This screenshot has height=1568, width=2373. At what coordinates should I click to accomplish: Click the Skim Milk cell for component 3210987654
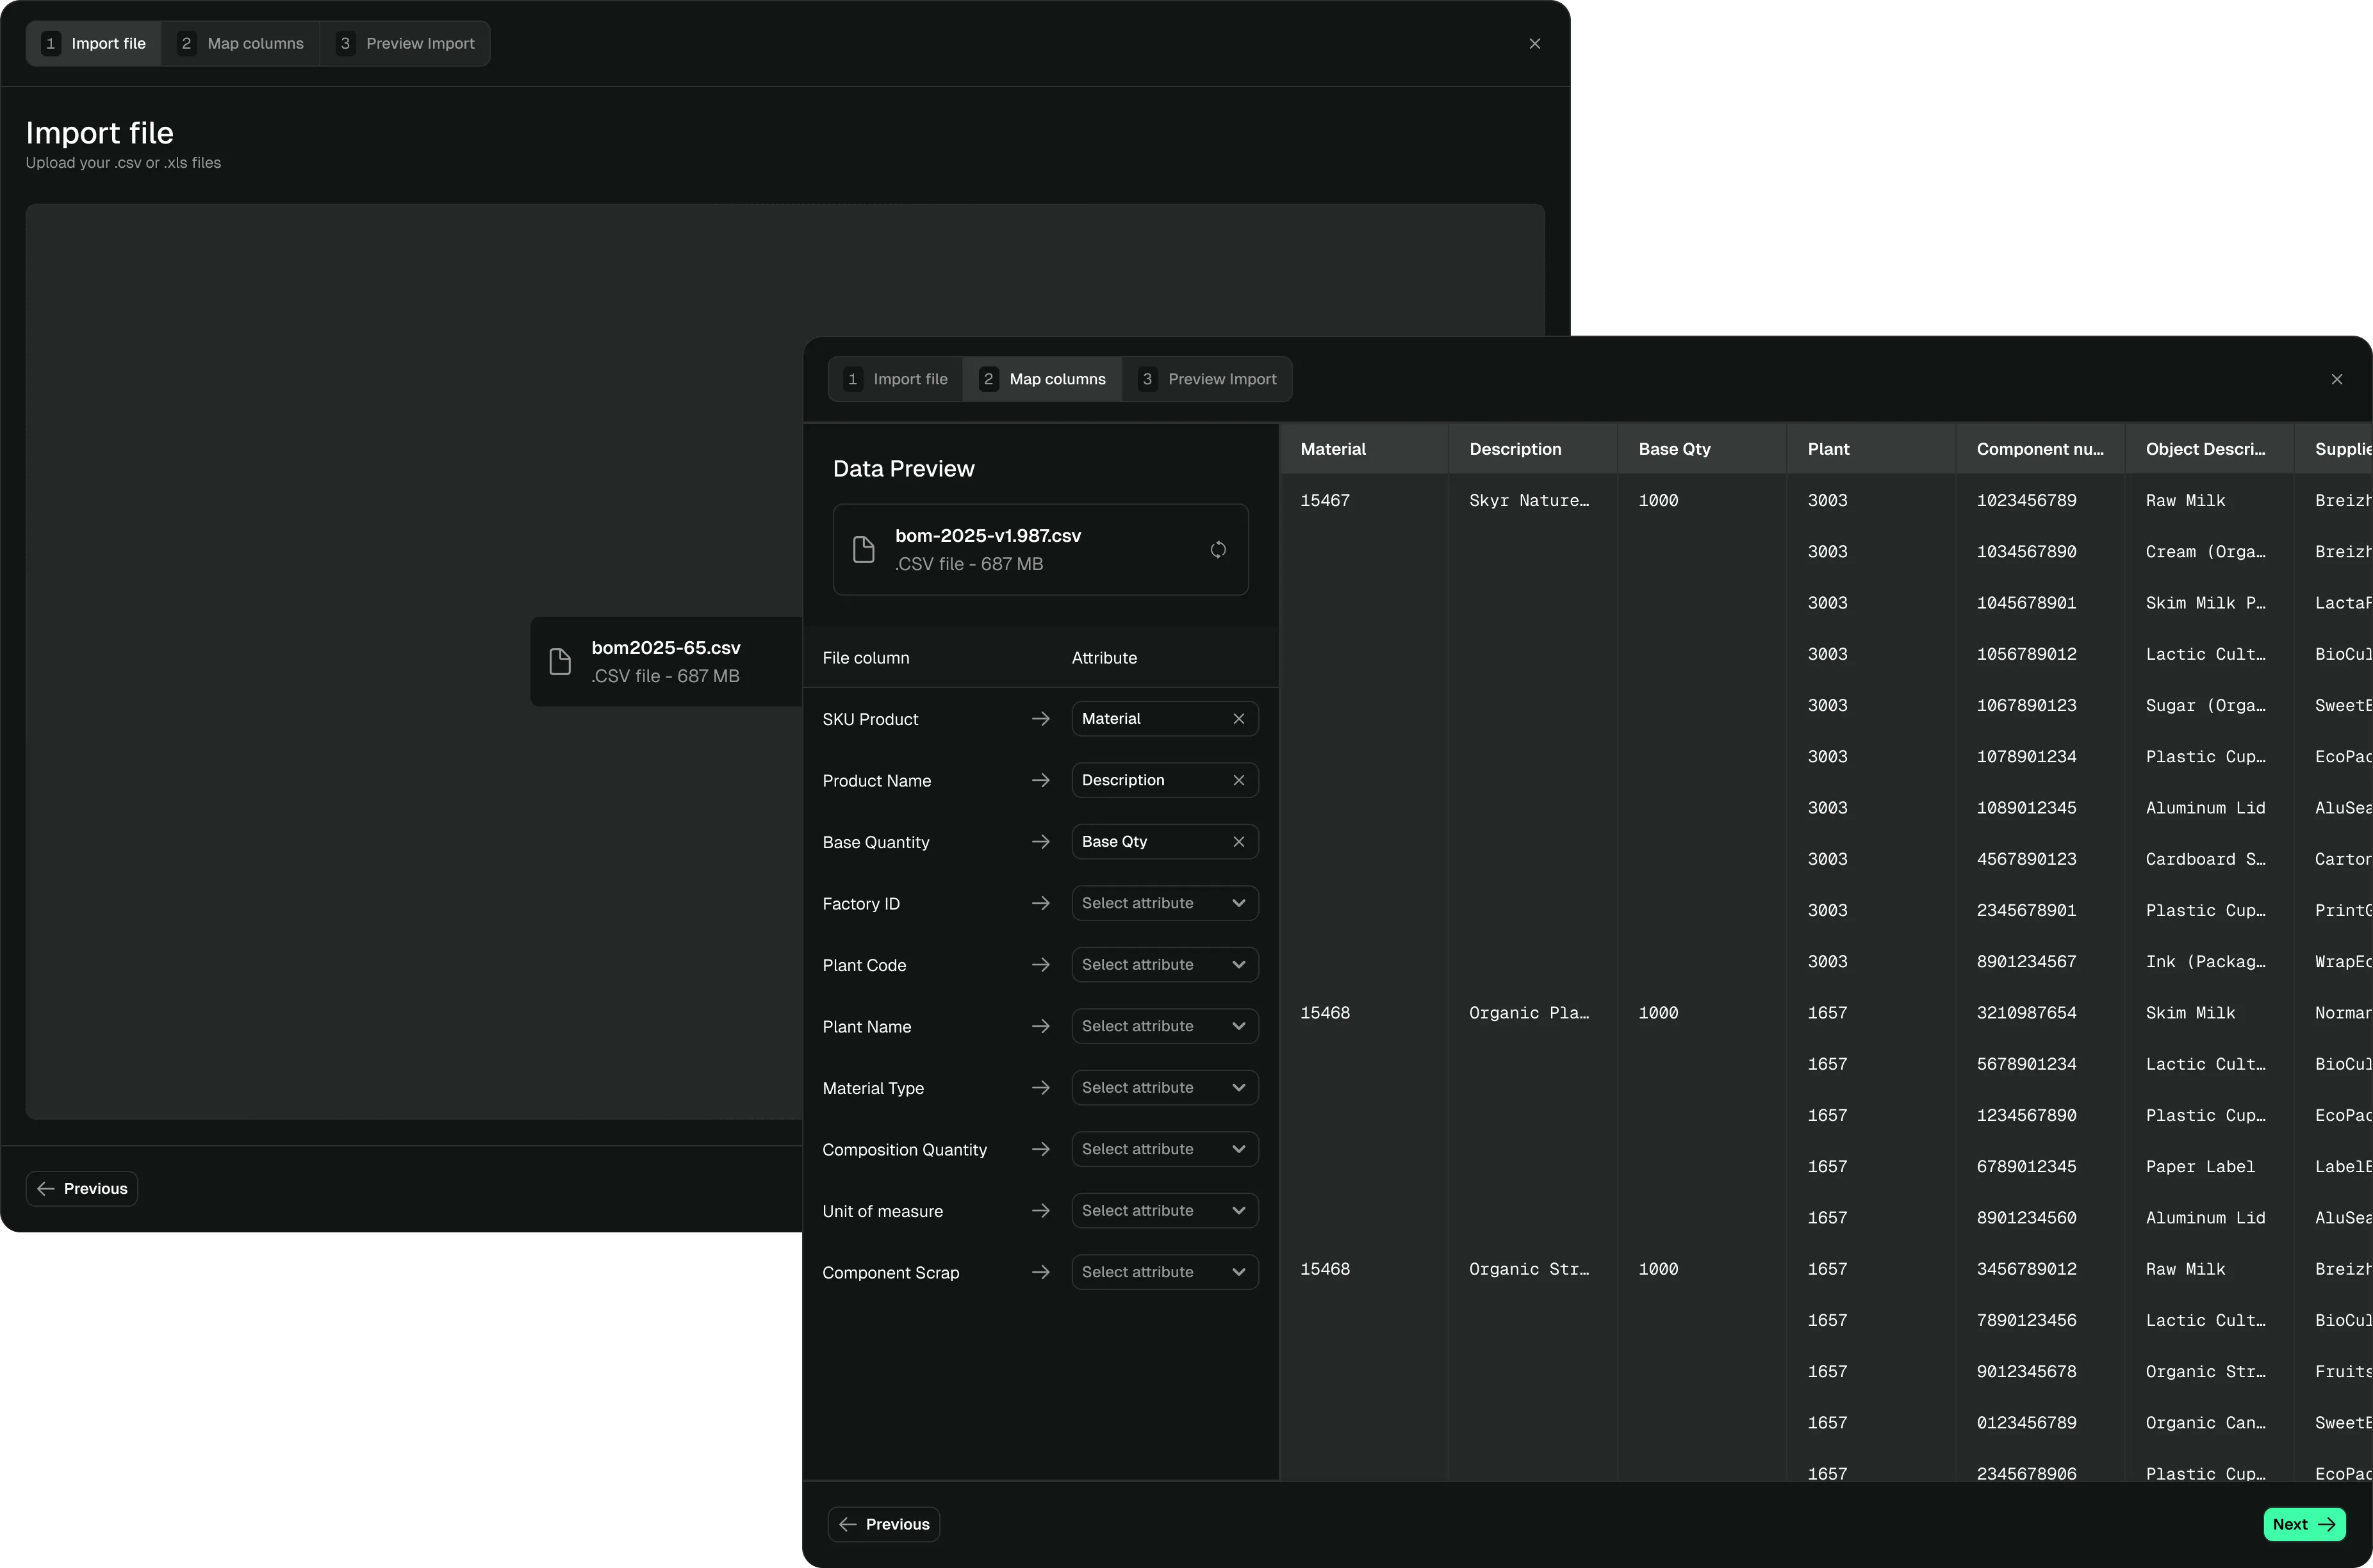click(2190, 1013)
